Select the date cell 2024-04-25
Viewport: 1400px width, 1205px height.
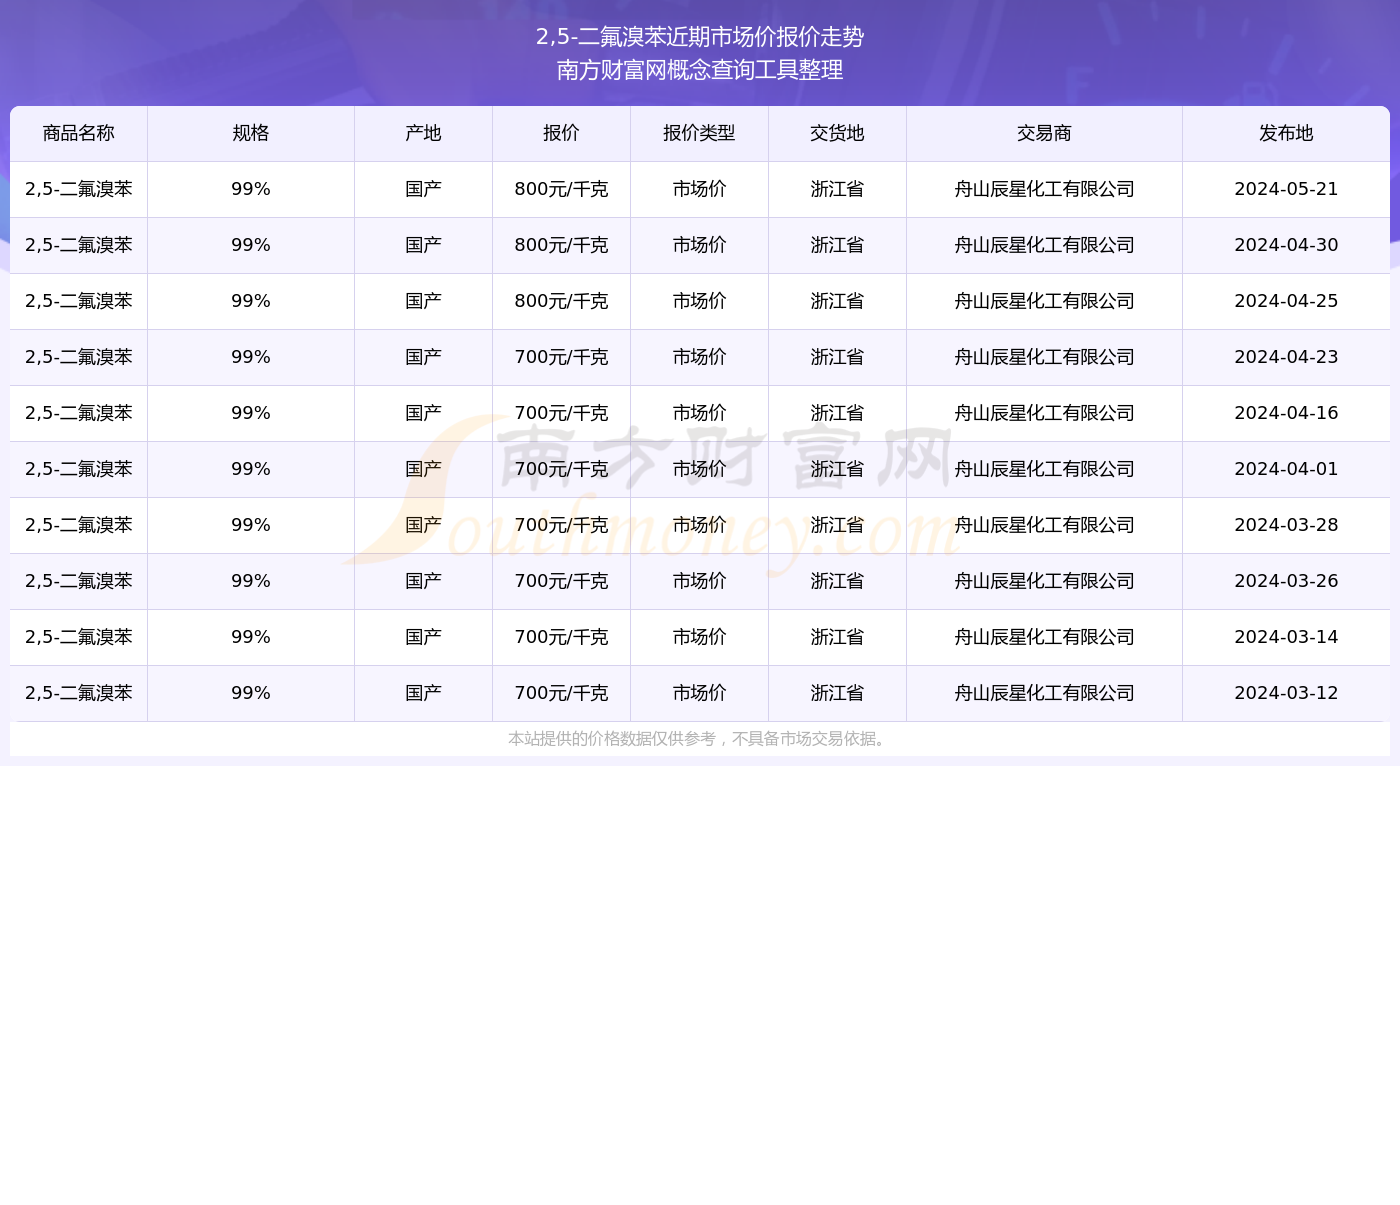pyautogui.click(x=1286, y=302)
